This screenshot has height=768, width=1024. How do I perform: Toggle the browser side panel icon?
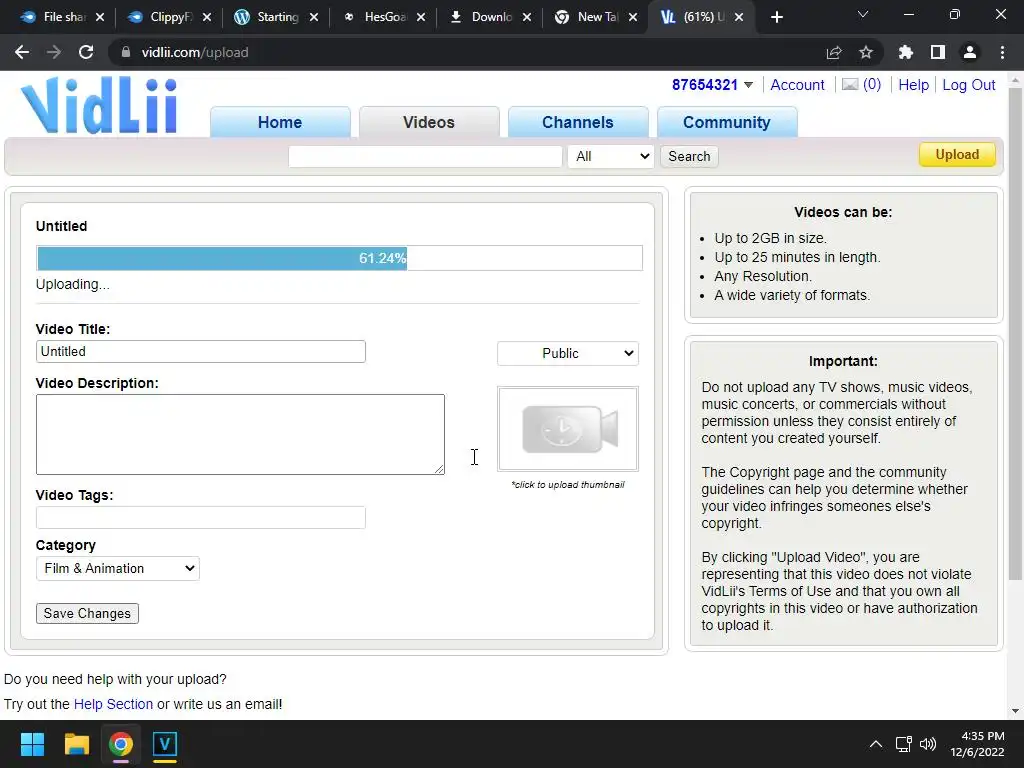pos(938,52)
